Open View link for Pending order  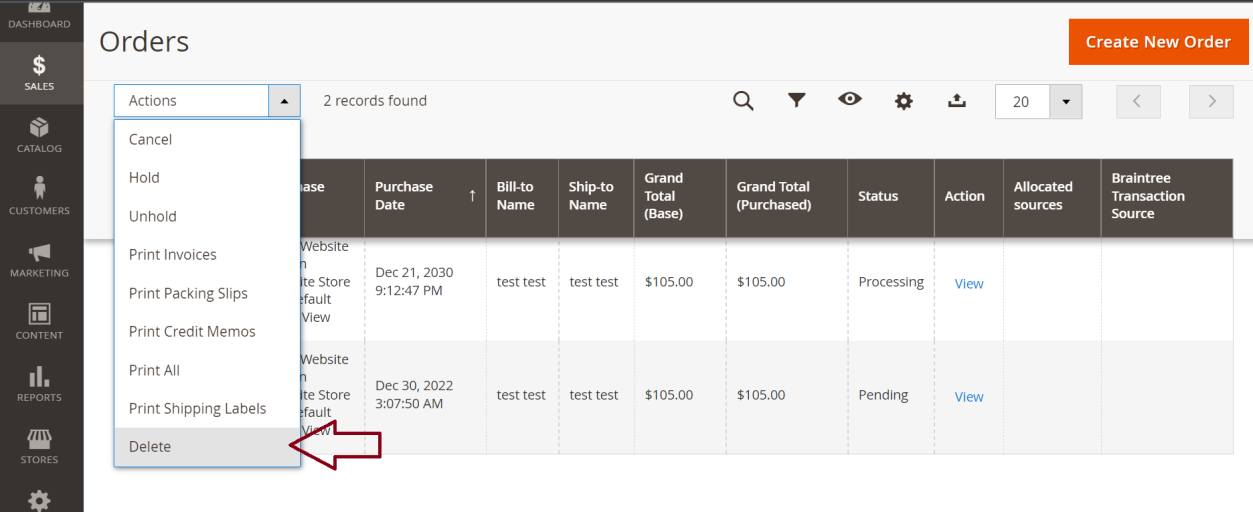point(968,397)
